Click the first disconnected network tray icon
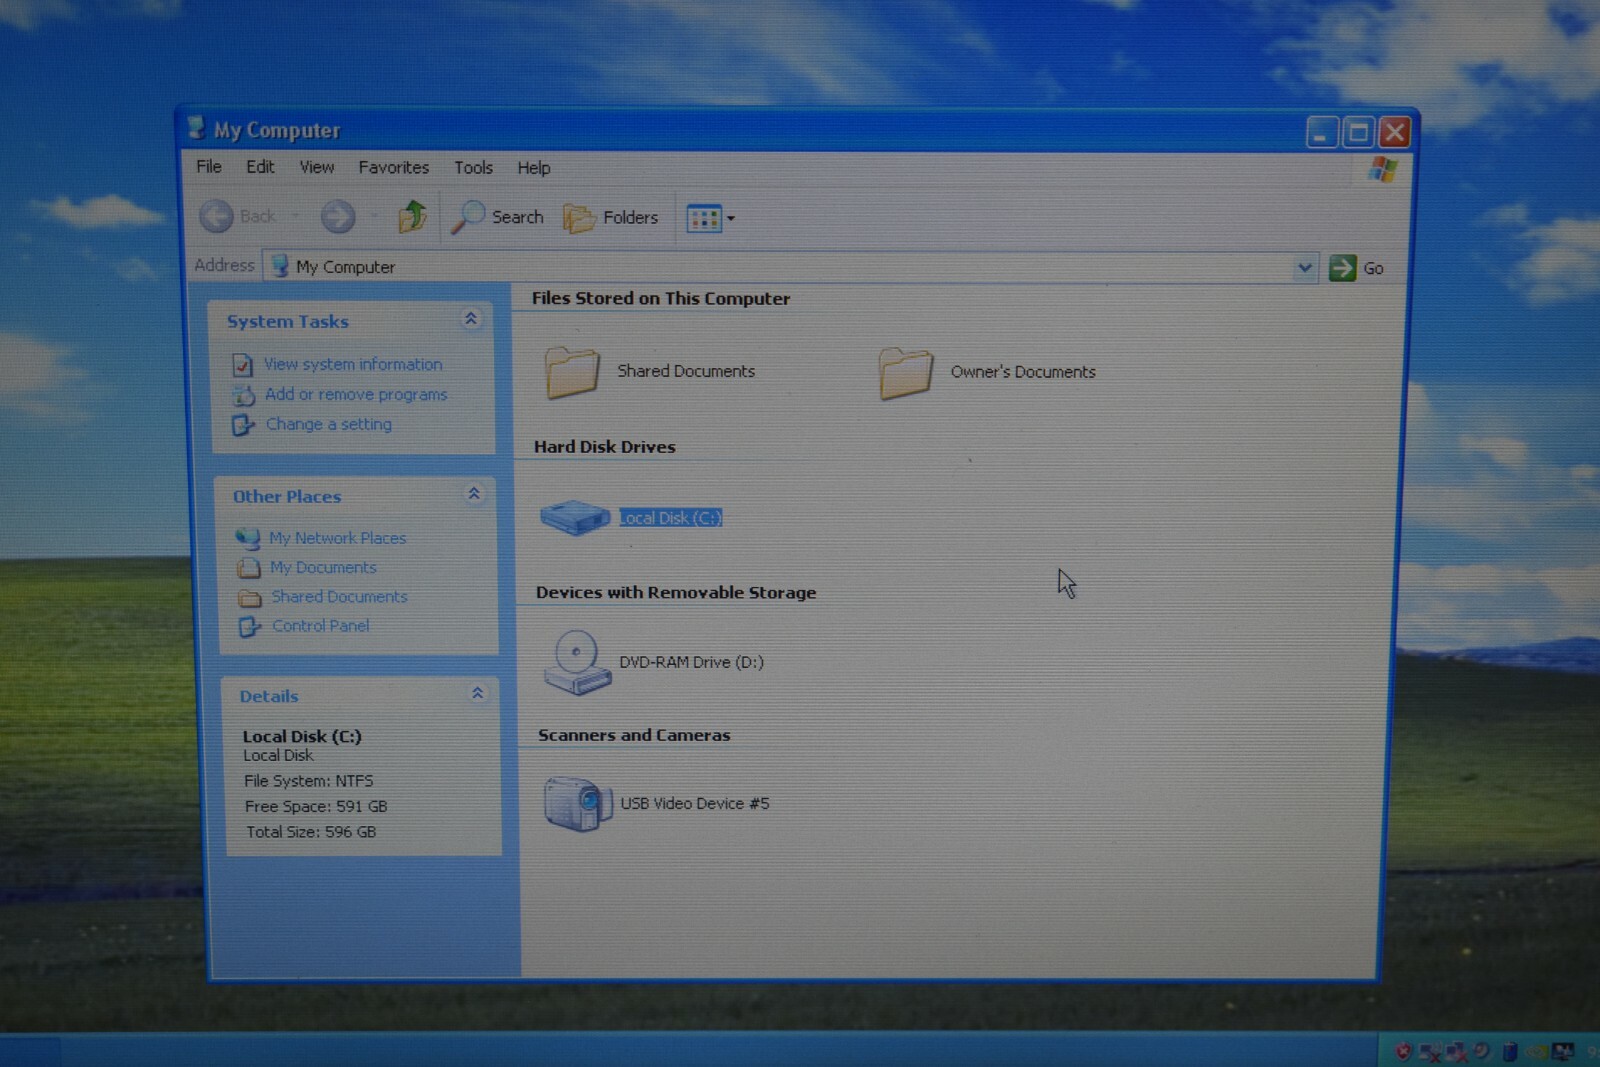This screenshot has width=1600, height=1067. 1429,1052
